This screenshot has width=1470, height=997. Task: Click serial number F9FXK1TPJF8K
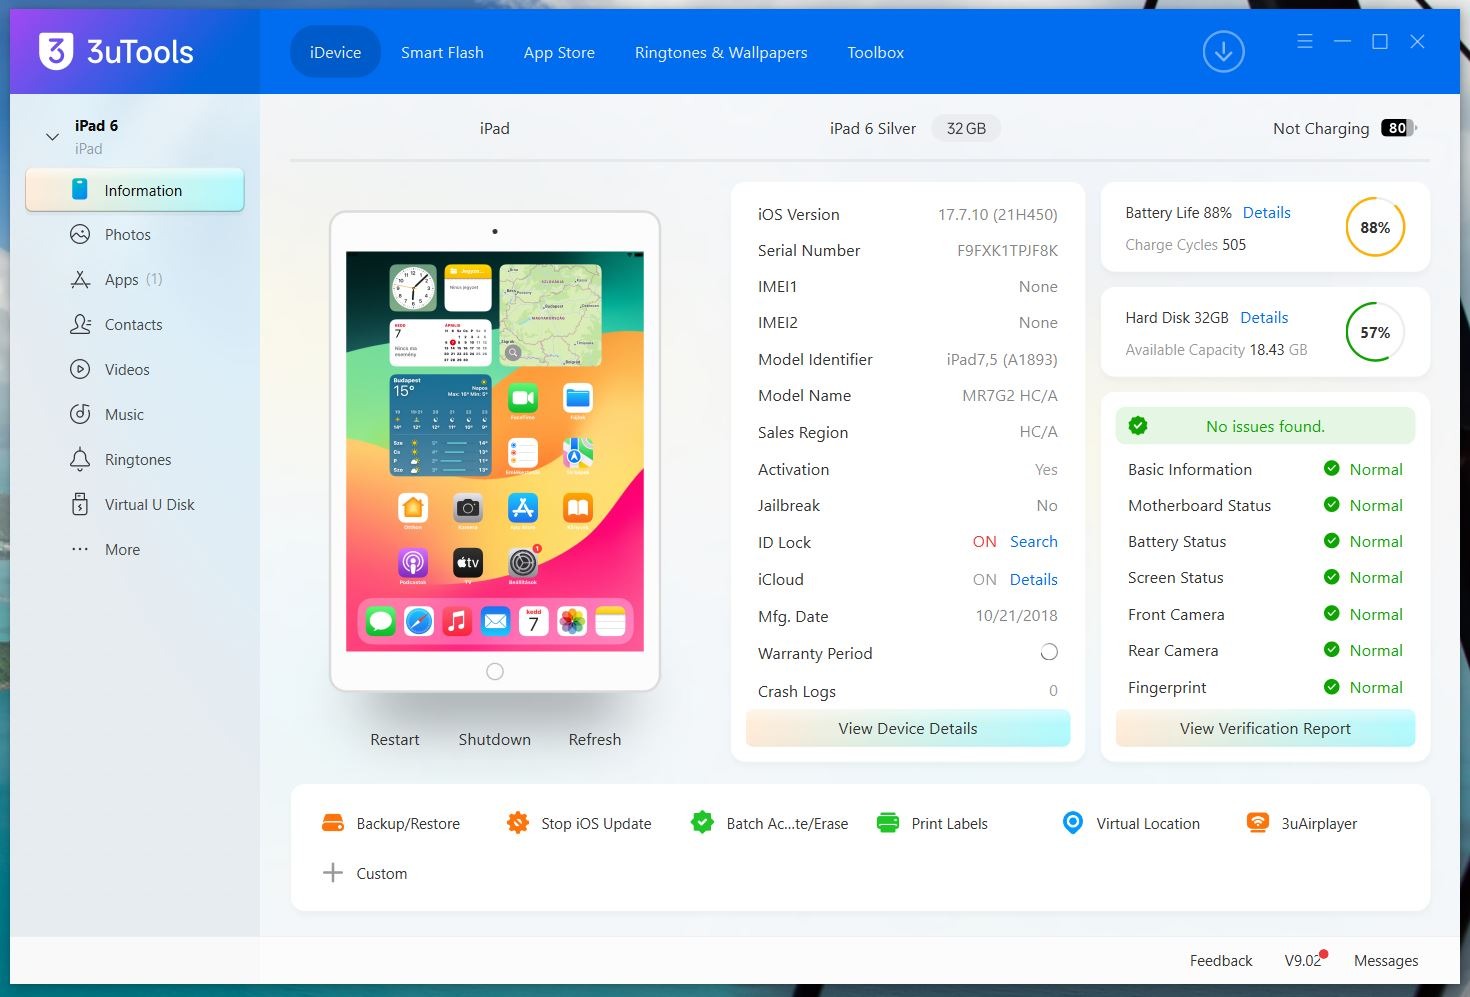(1007, 251)
